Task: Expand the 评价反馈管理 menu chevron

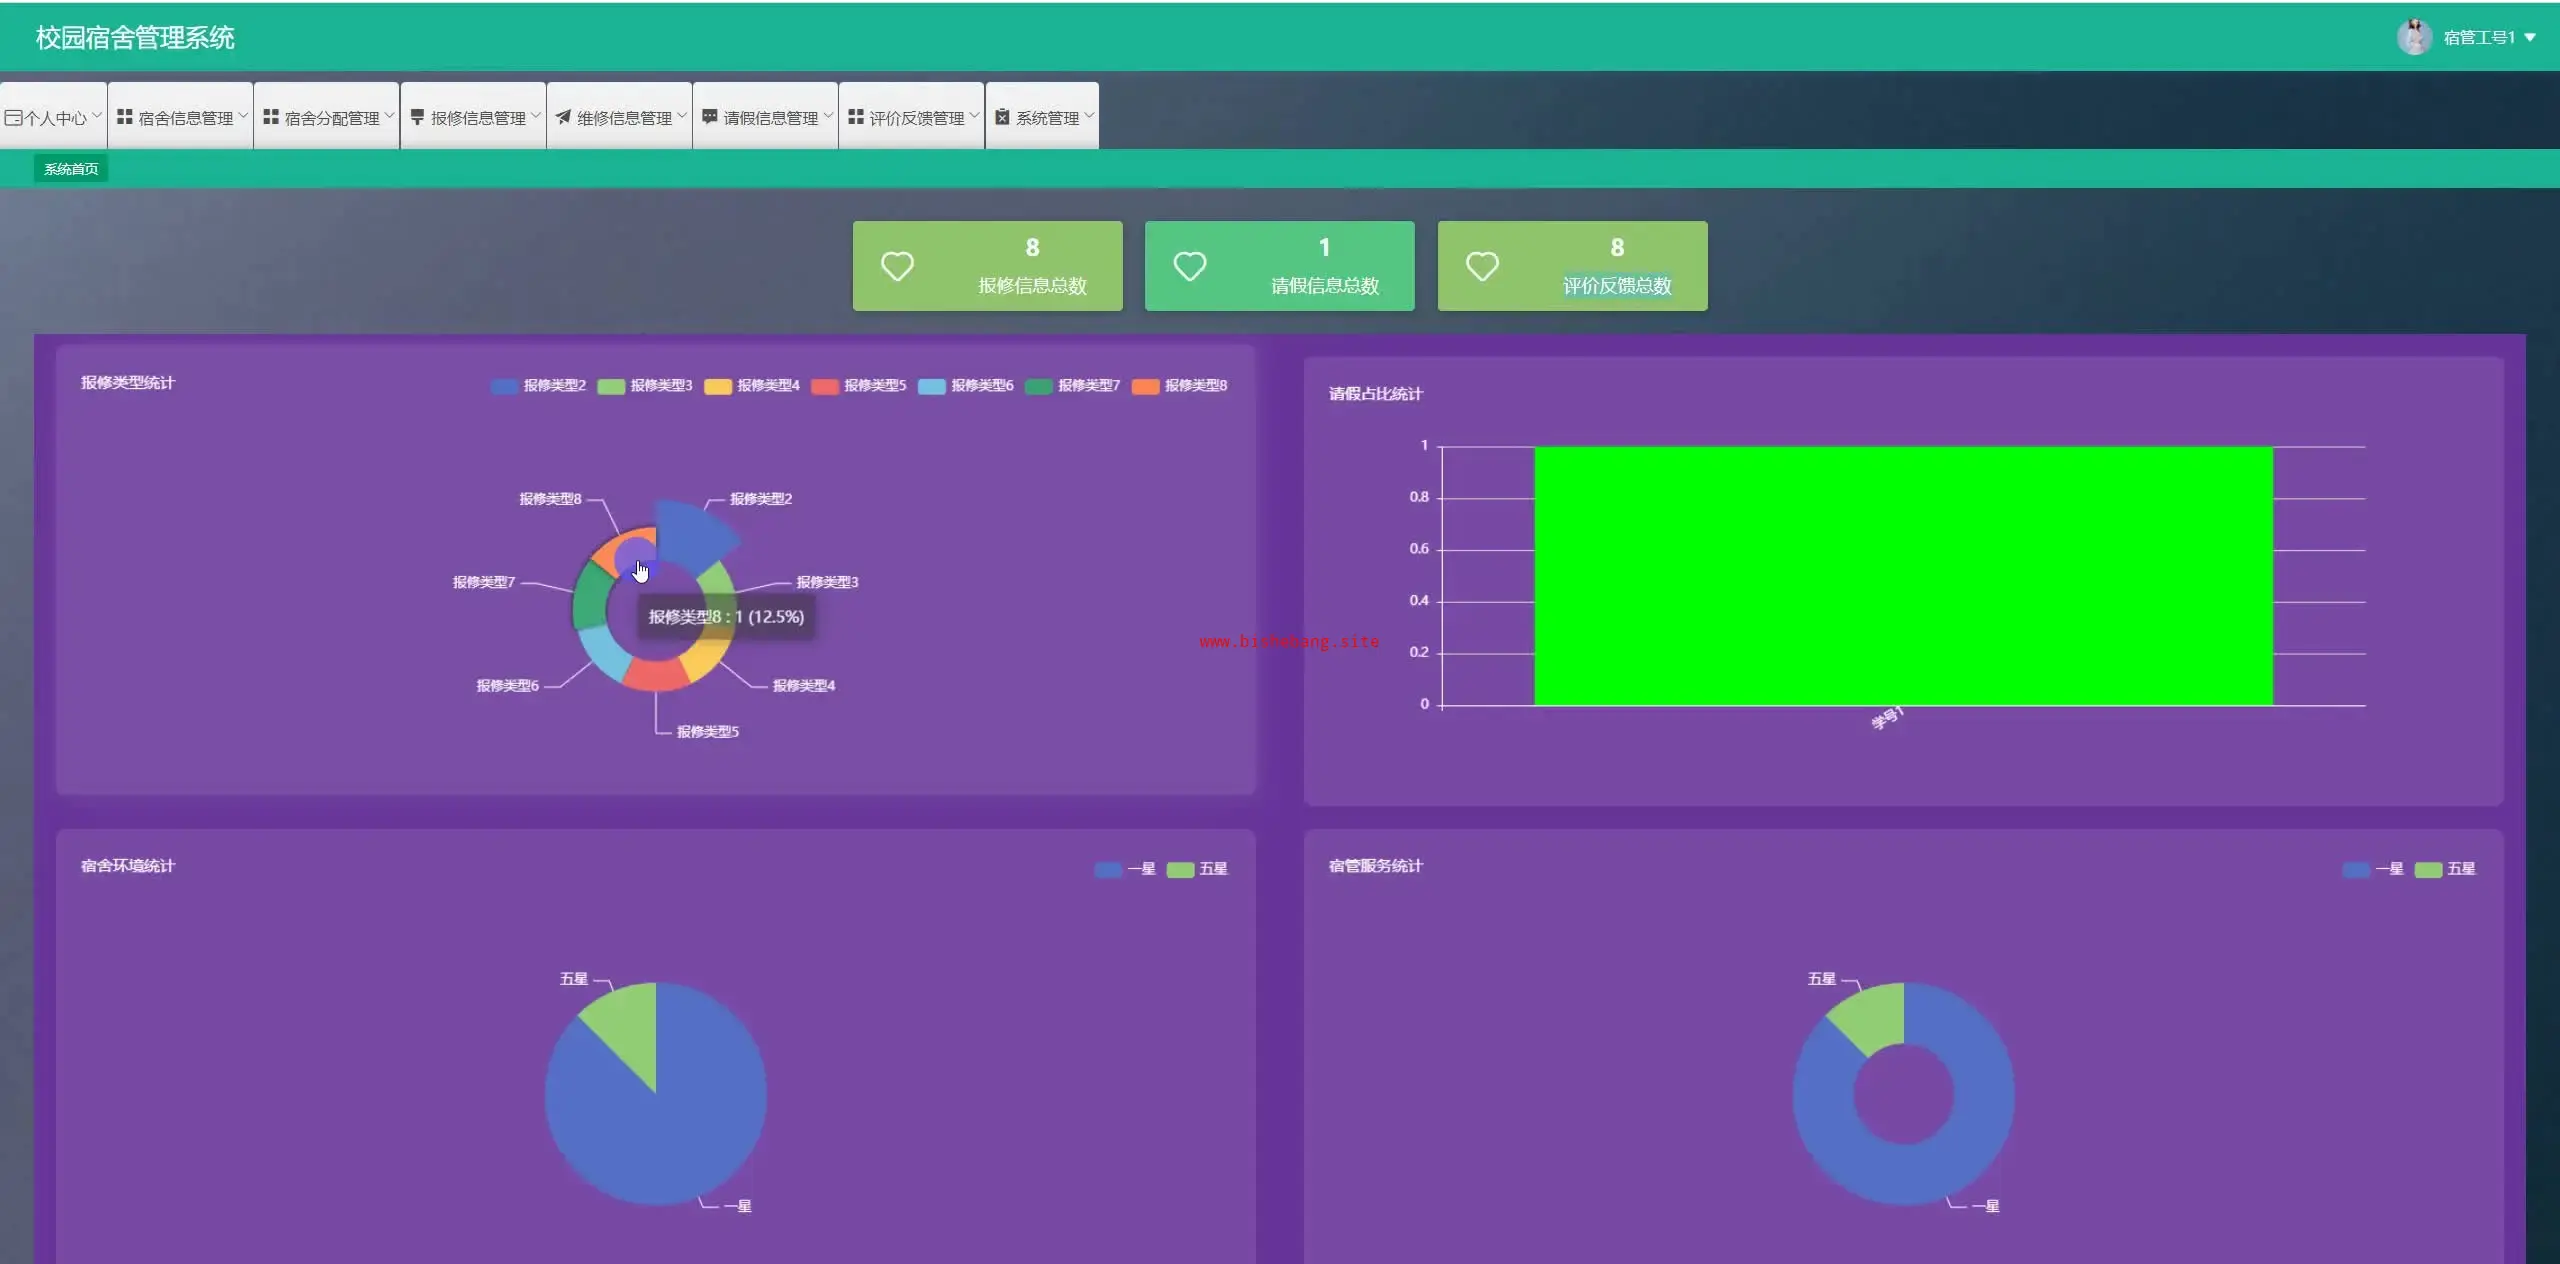Action: pos(973,116)
